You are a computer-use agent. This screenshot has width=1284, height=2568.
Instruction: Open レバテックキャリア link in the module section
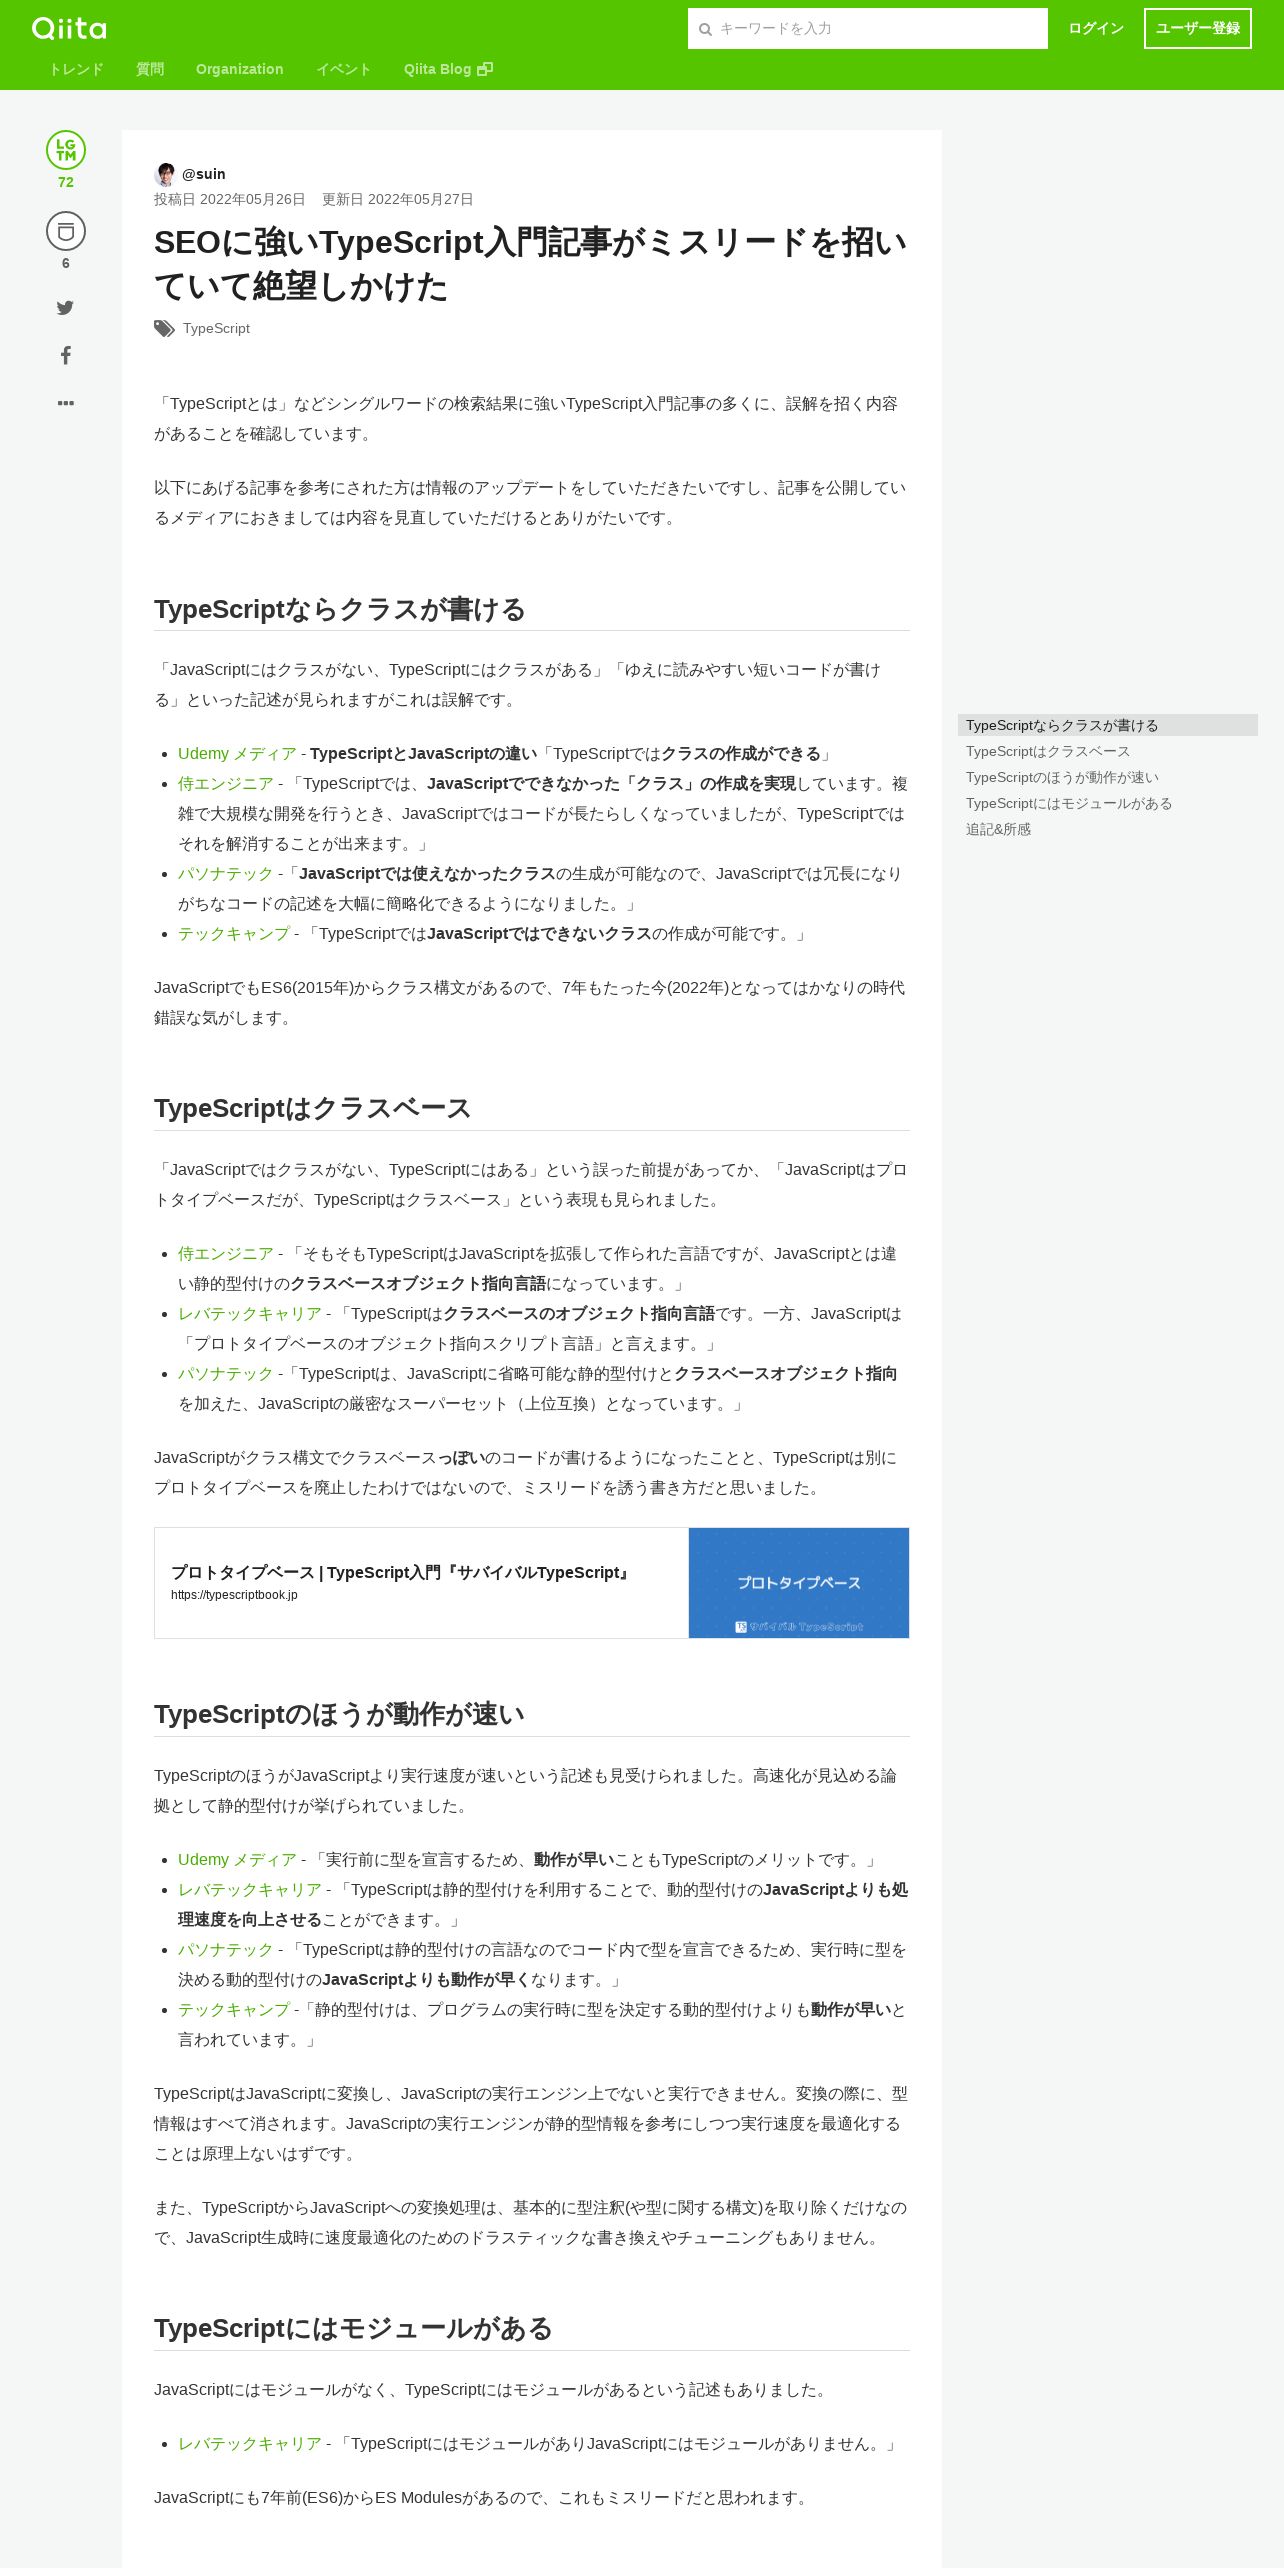click(x=250, y=2444)
